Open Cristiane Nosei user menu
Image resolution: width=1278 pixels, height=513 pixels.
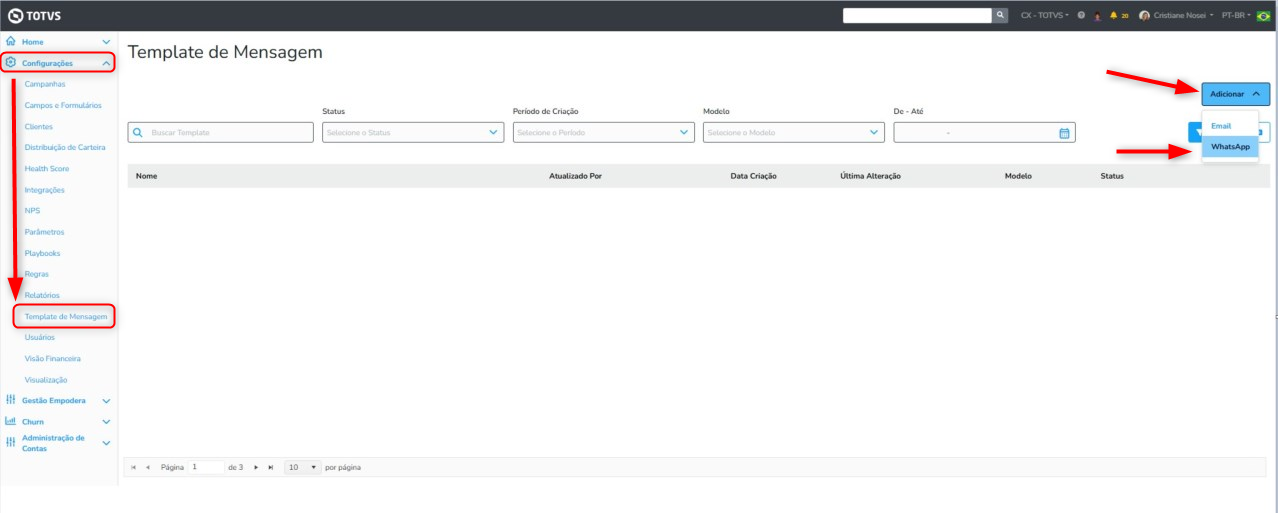1184,16
